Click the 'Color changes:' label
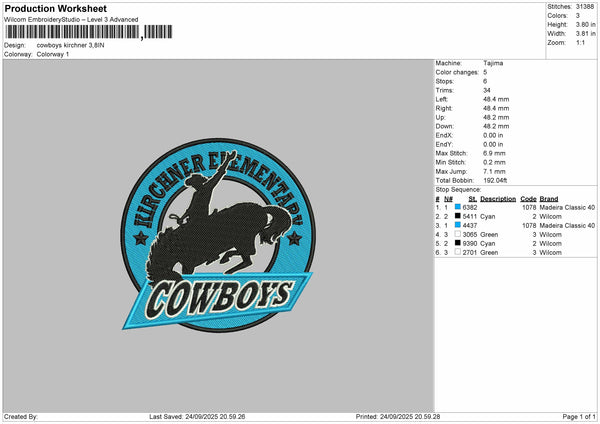 [457, 72]
